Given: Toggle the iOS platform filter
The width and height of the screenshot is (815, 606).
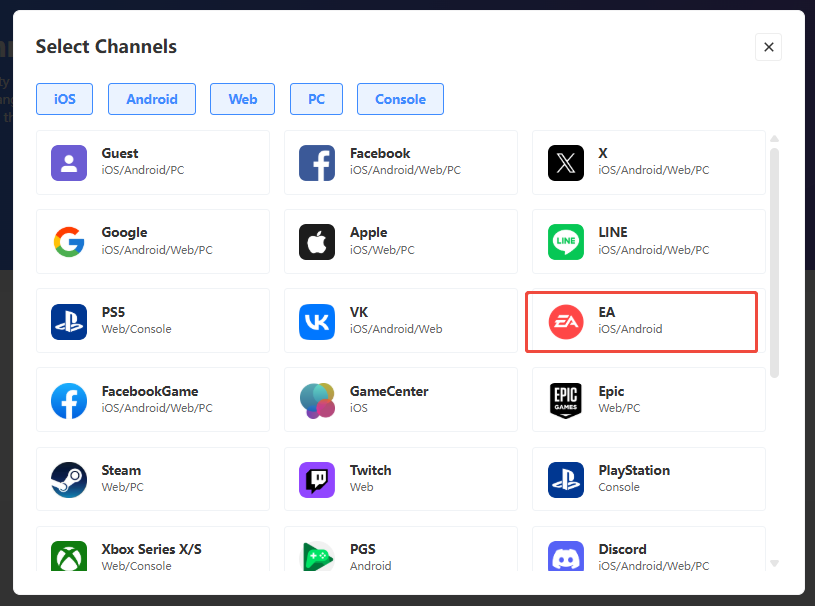Looking at the screenshot, I should (64, 99).
